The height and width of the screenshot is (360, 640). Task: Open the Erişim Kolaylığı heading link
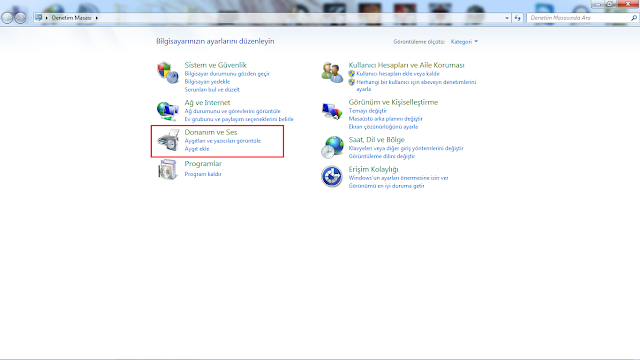(x=373, y=169)
